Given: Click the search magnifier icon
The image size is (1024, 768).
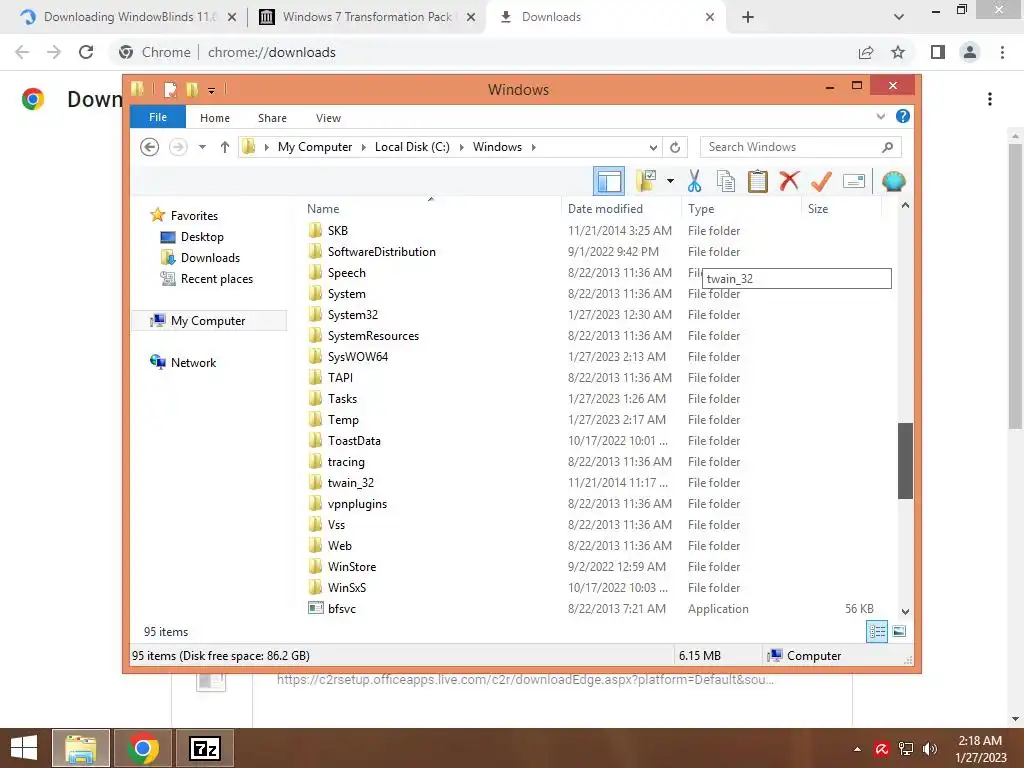Looking at the screenshot, I should coord(887,147).
